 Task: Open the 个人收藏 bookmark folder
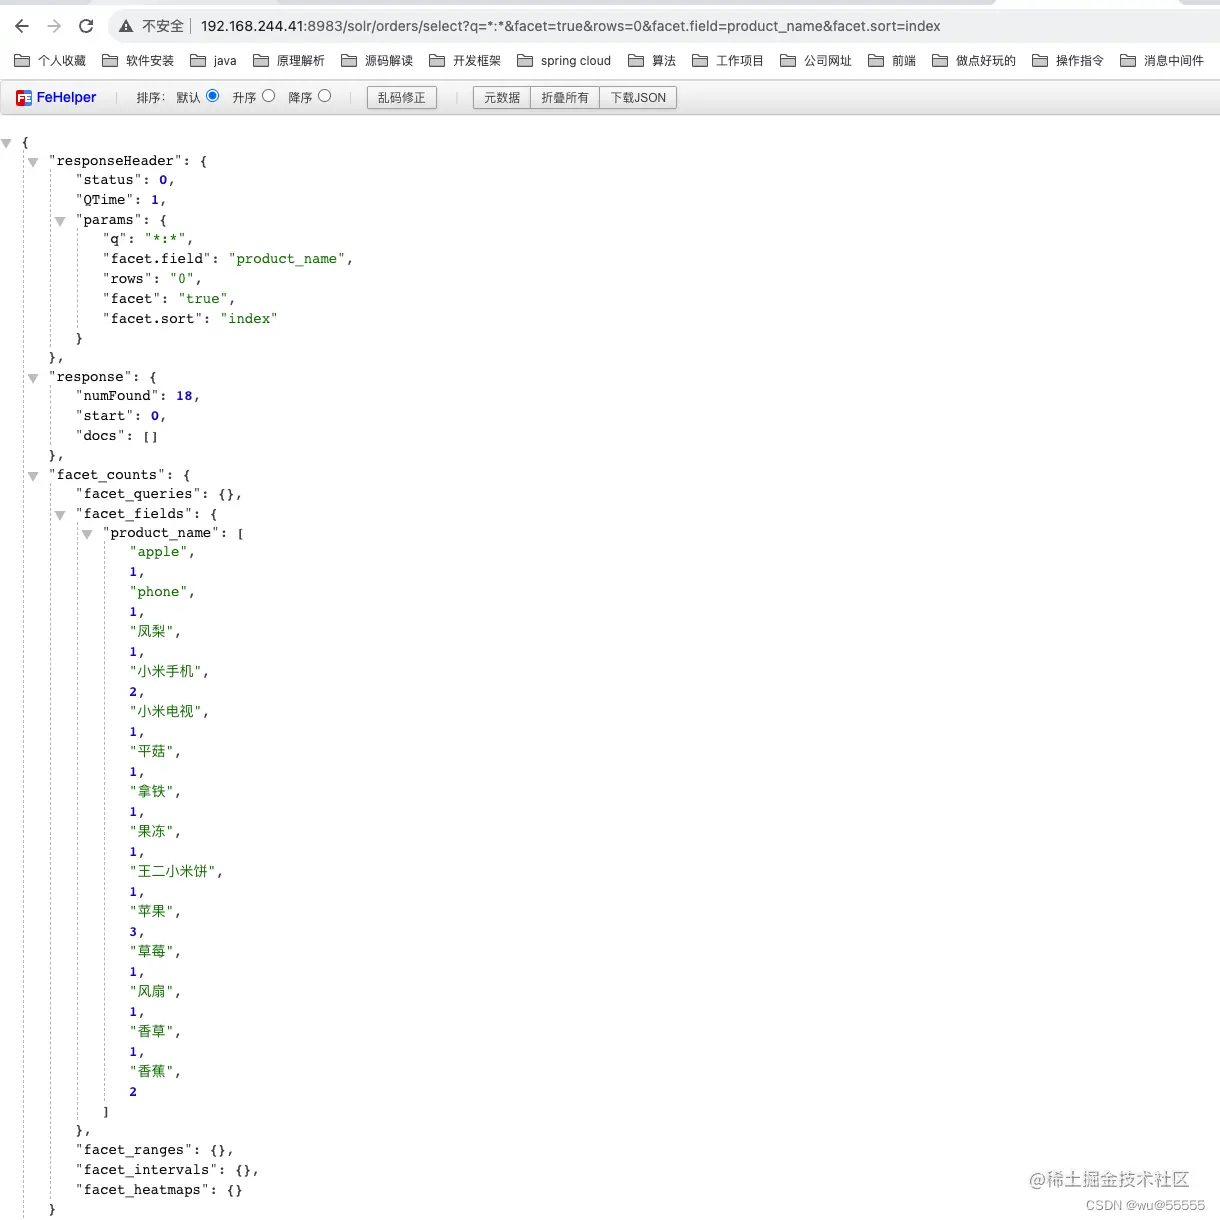(x=50, y=61)
